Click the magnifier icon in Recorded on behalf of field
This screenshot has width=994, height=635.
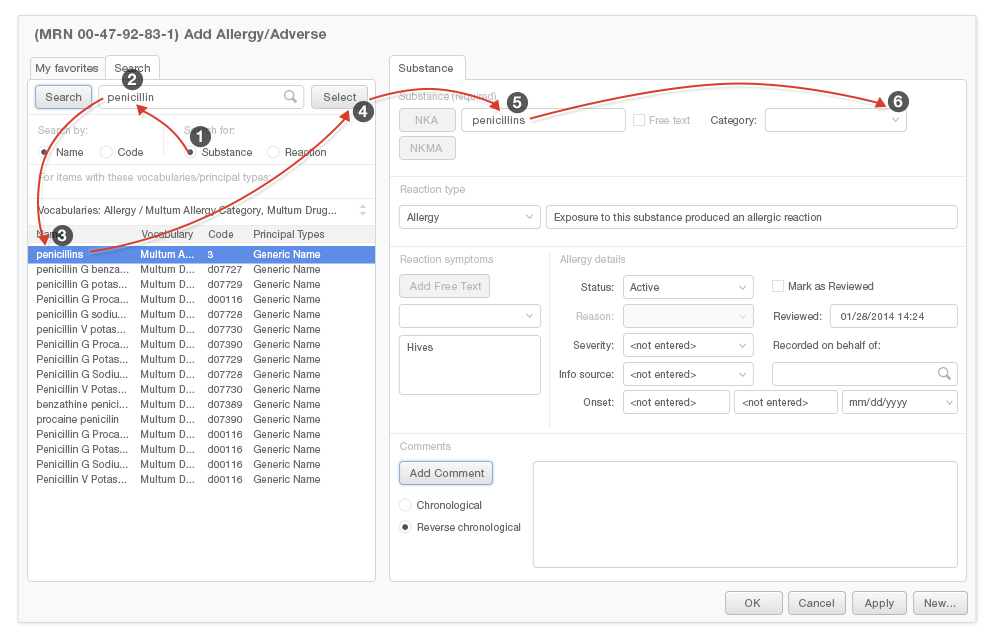pyautogui.click(x=943, y=374)
